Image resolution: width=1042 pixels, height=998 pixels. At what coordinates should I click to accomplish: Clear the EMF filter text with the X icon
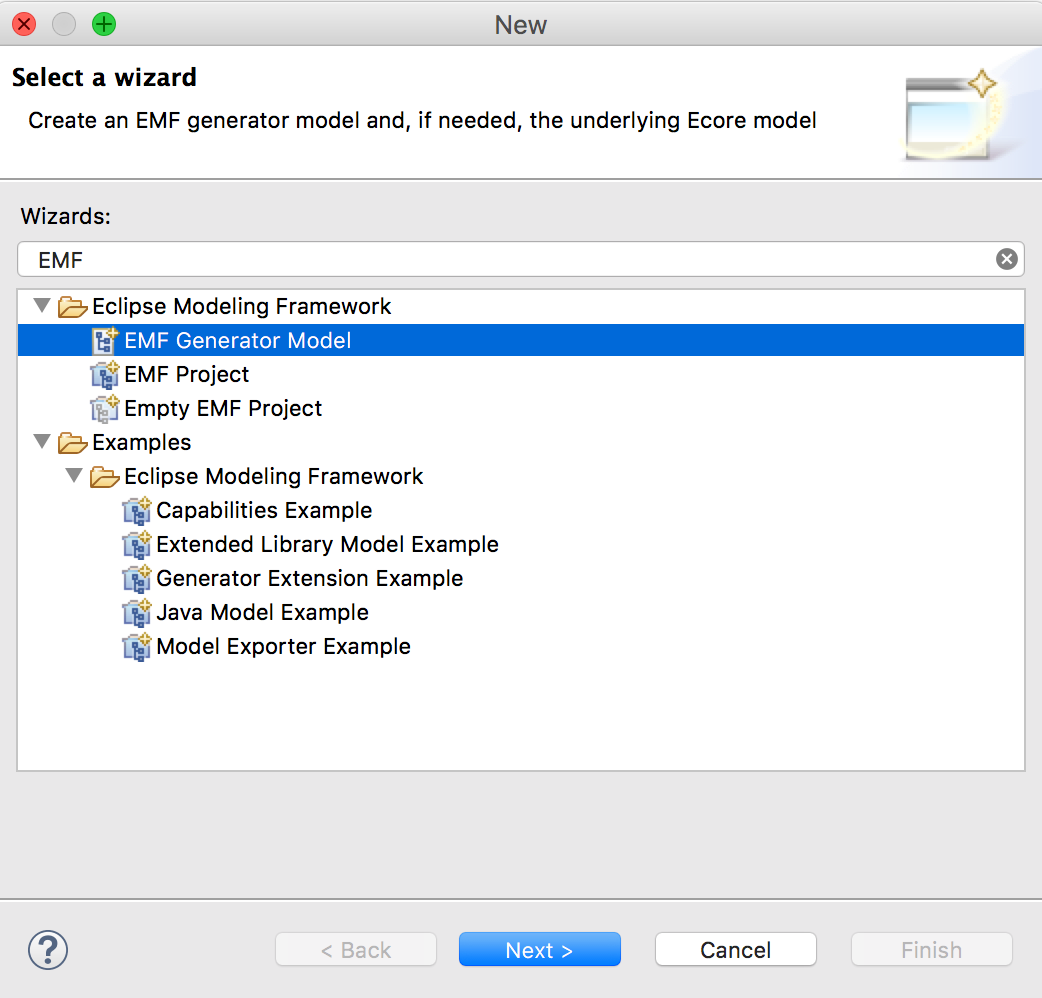click(x=1006, y=259)
